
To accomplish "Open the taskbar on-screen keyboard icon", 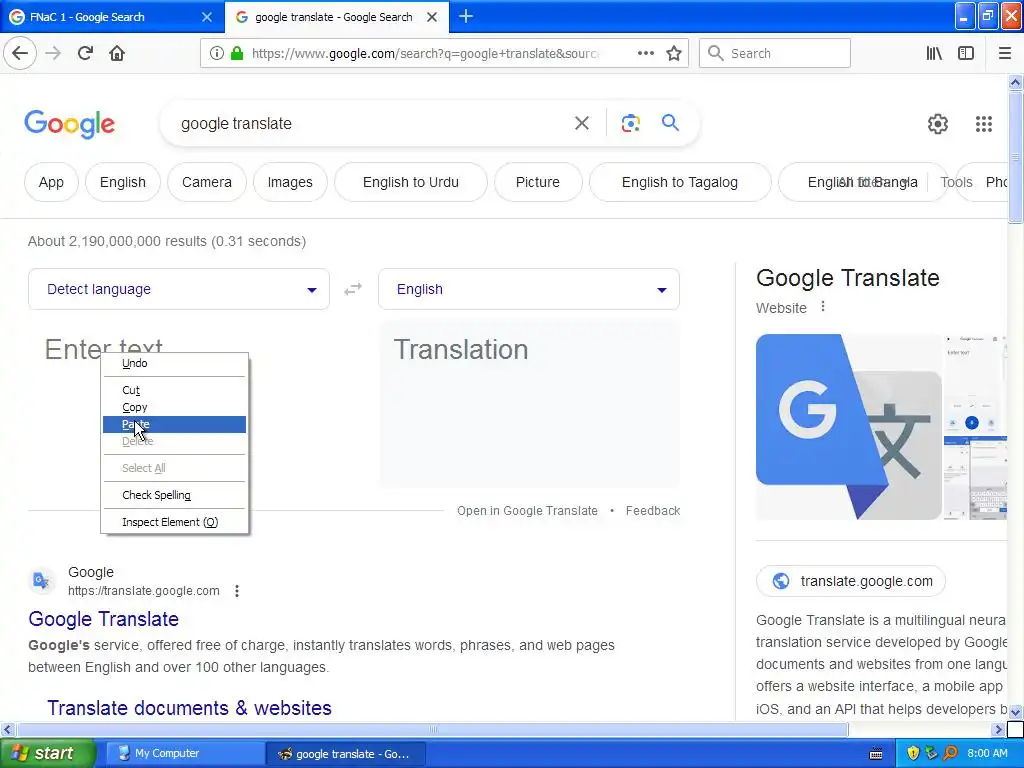I will [876, 754].
